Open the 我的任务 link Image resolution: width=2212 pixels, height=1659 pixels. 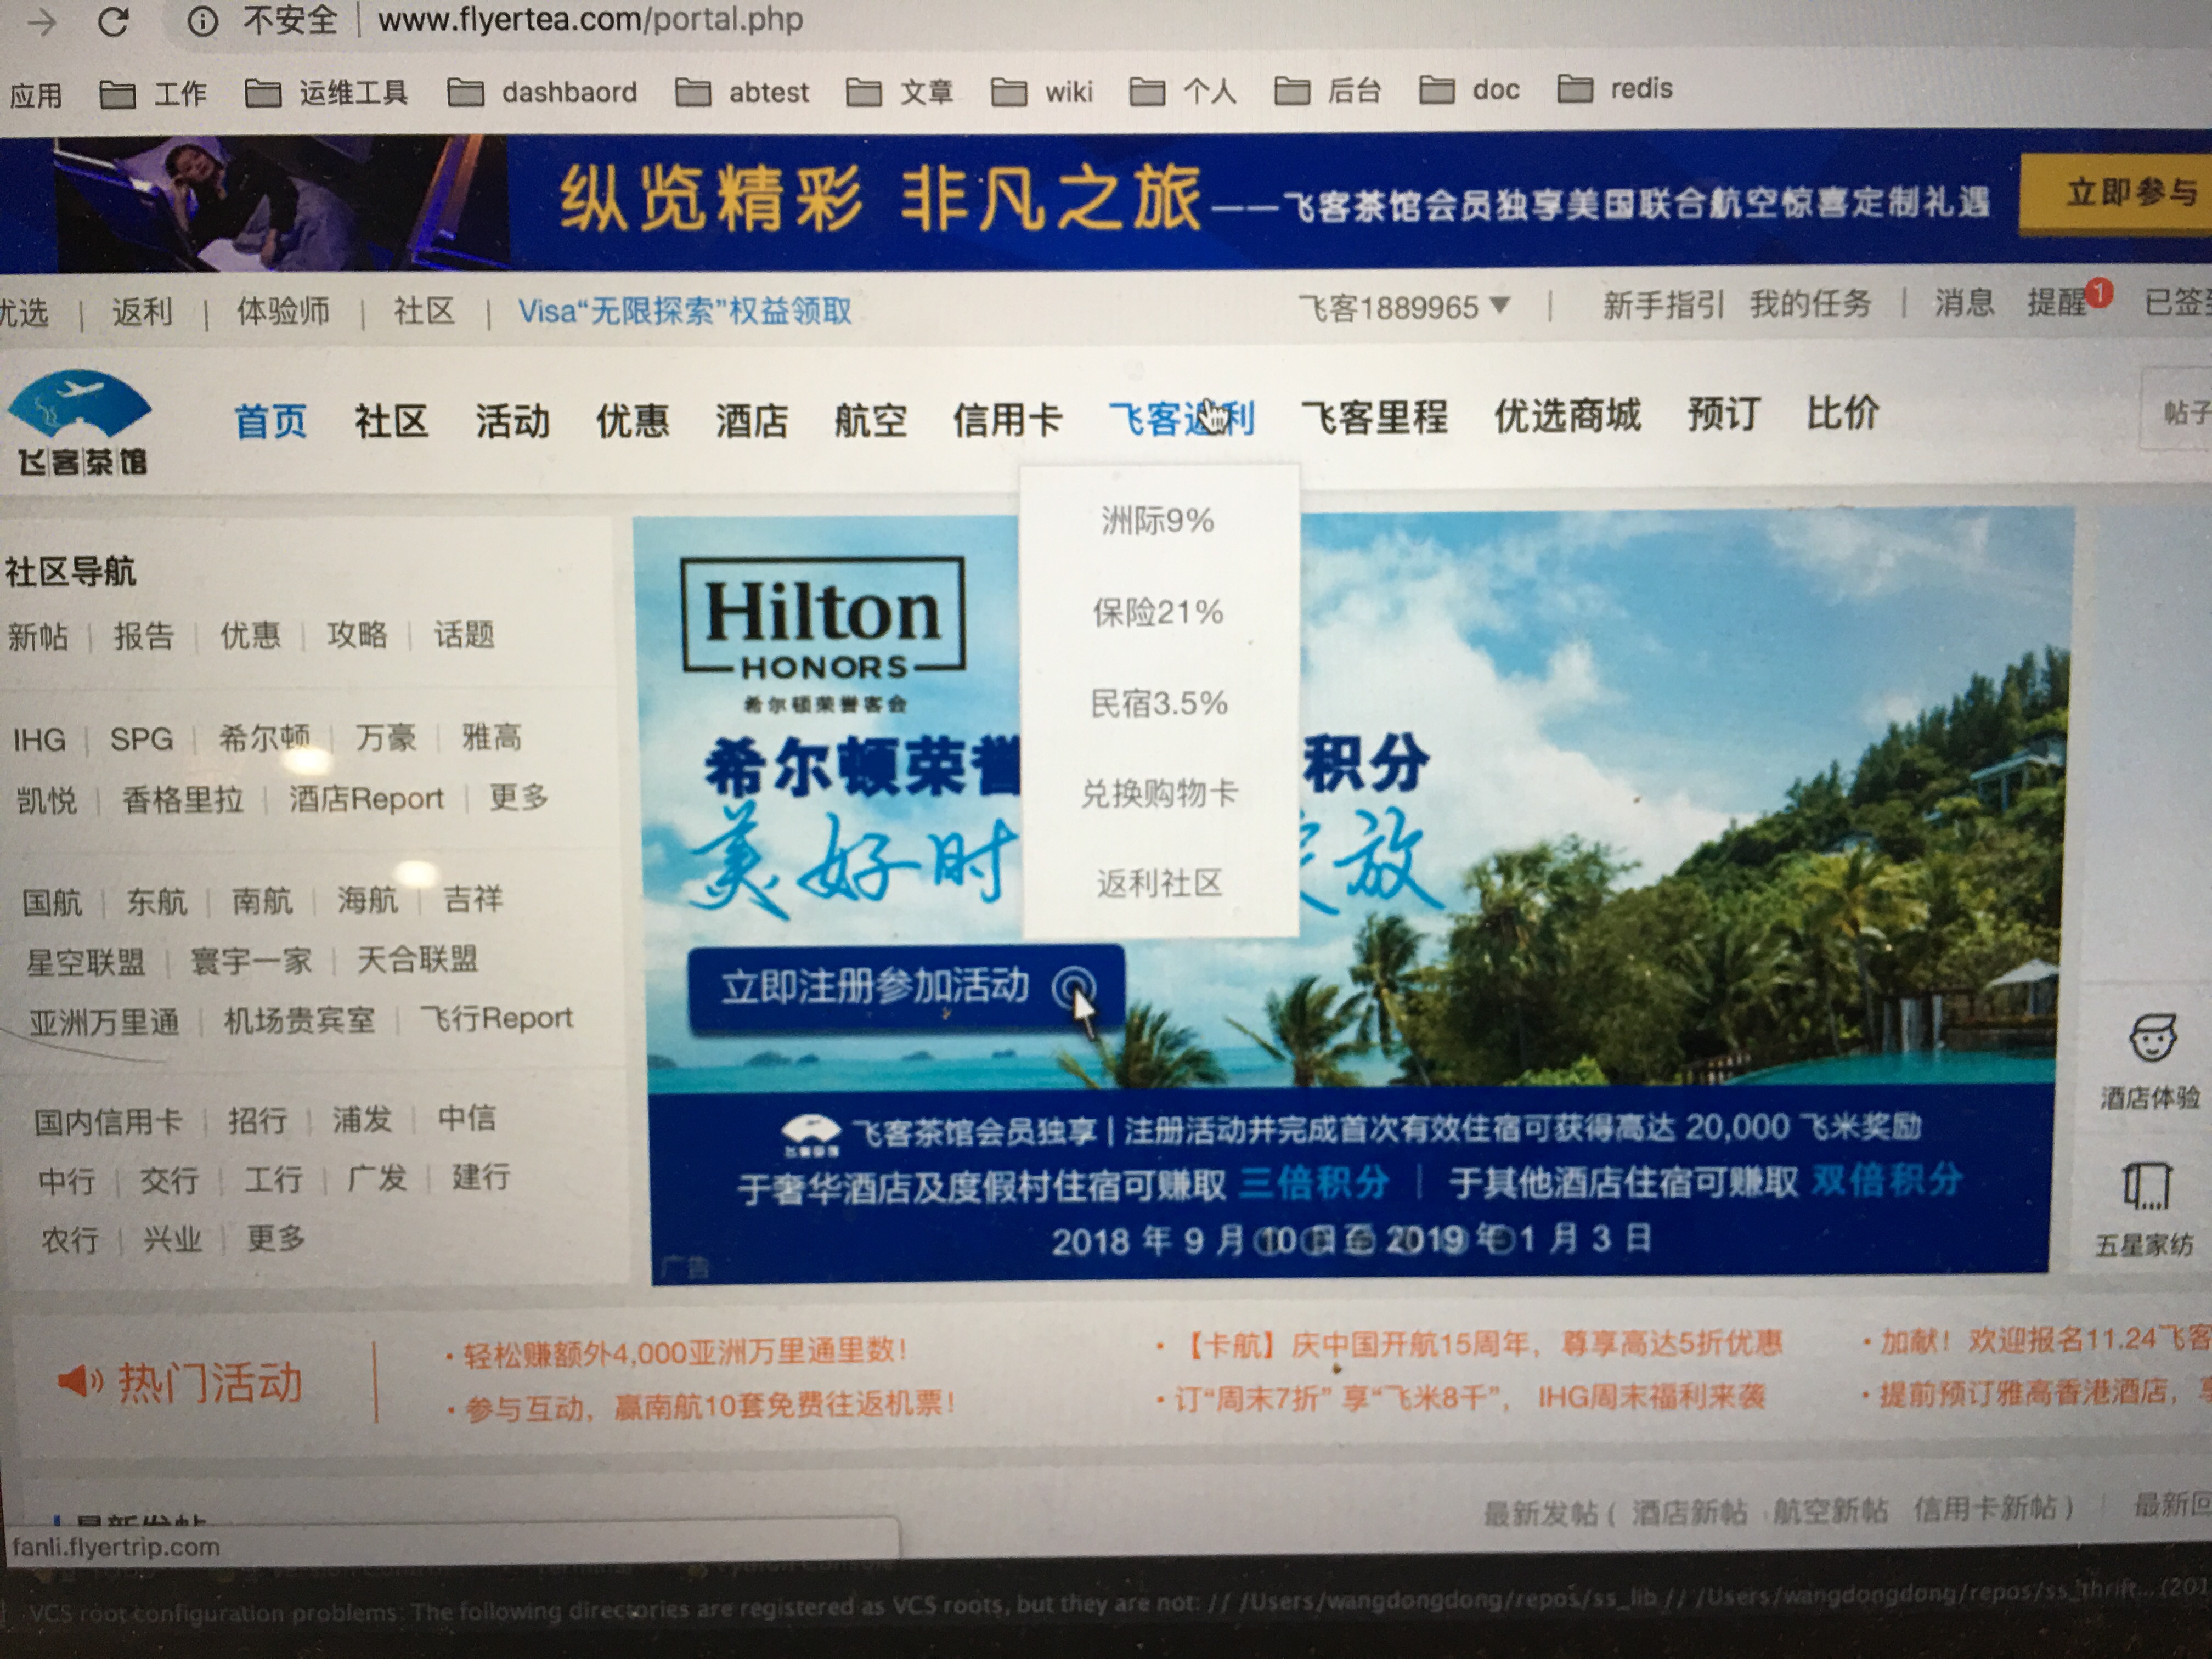pyautogui.click(x=1810, y=304)
